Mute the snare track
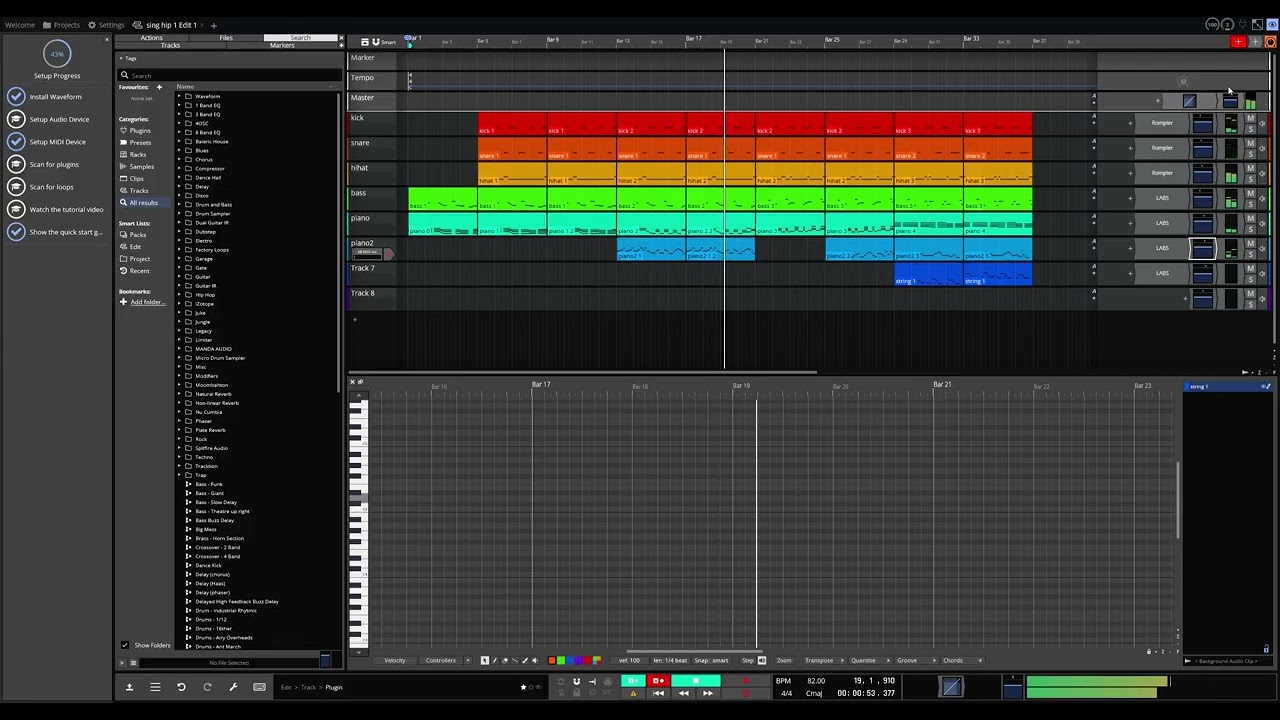Image resolution: width=1280 pixels, height=720 pixels. point(1250,144)
